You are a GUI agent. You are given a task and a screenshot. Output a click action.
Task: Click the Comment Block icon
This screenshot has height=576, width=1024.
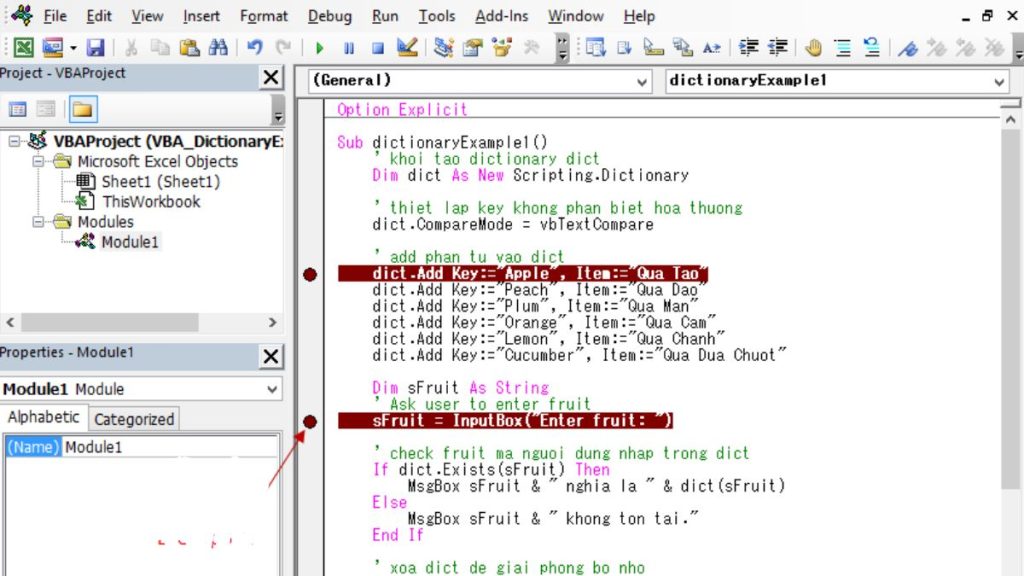pyautogui.click(x=843, y=46)
